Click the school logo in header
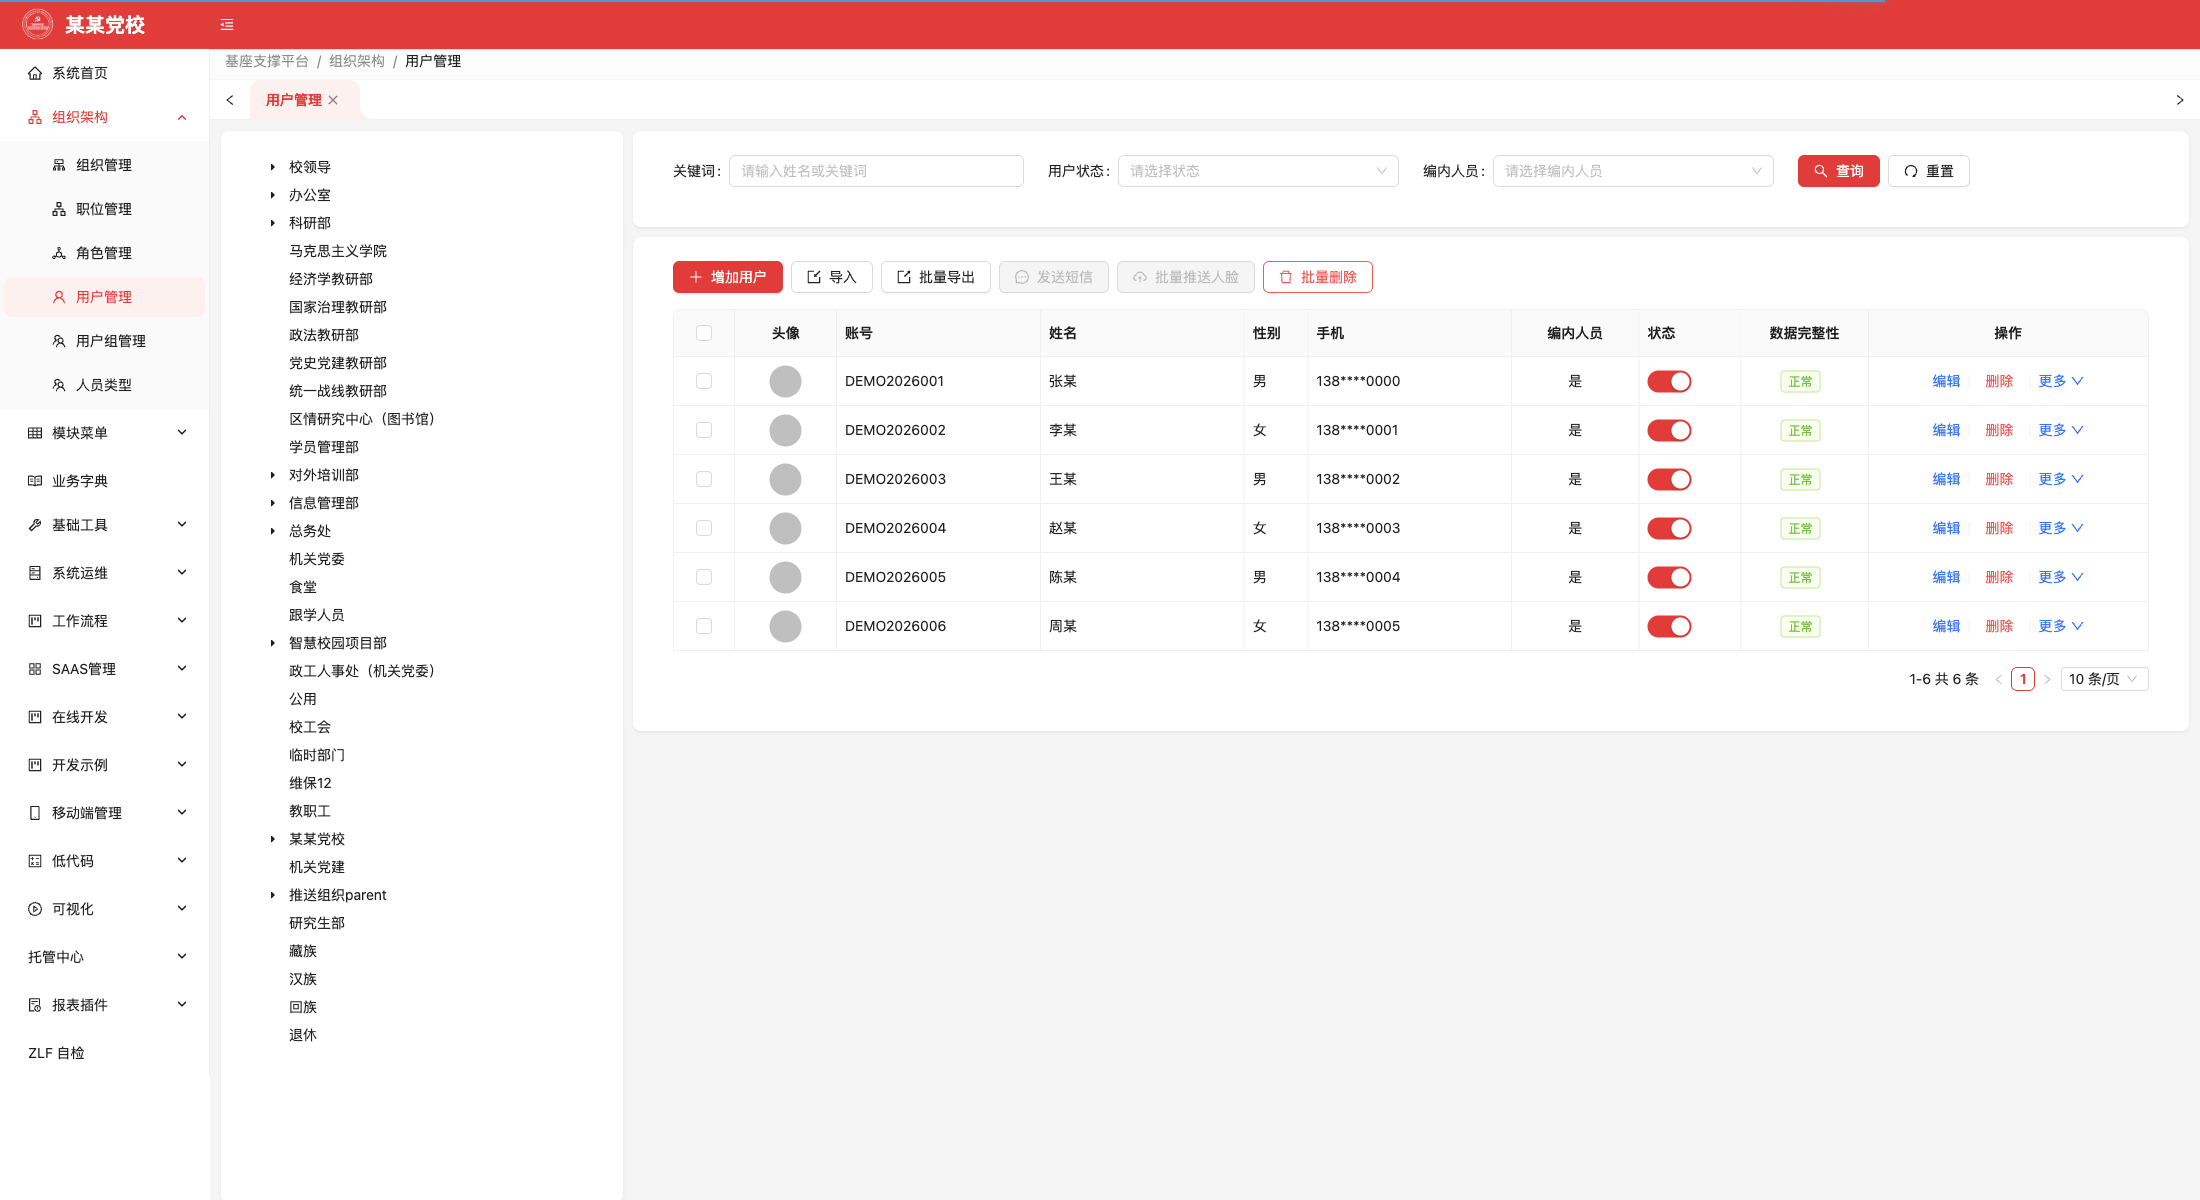Screen dimensions: 2200x1200 tap(37, 24)
